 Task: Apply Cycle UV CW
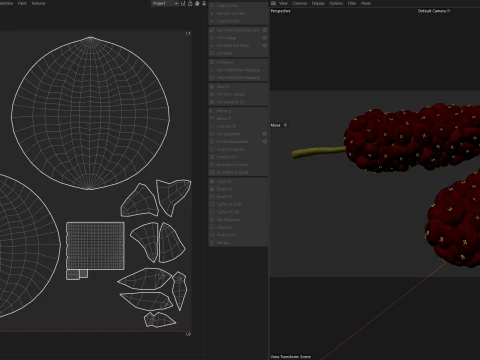(x=238, y=212)
